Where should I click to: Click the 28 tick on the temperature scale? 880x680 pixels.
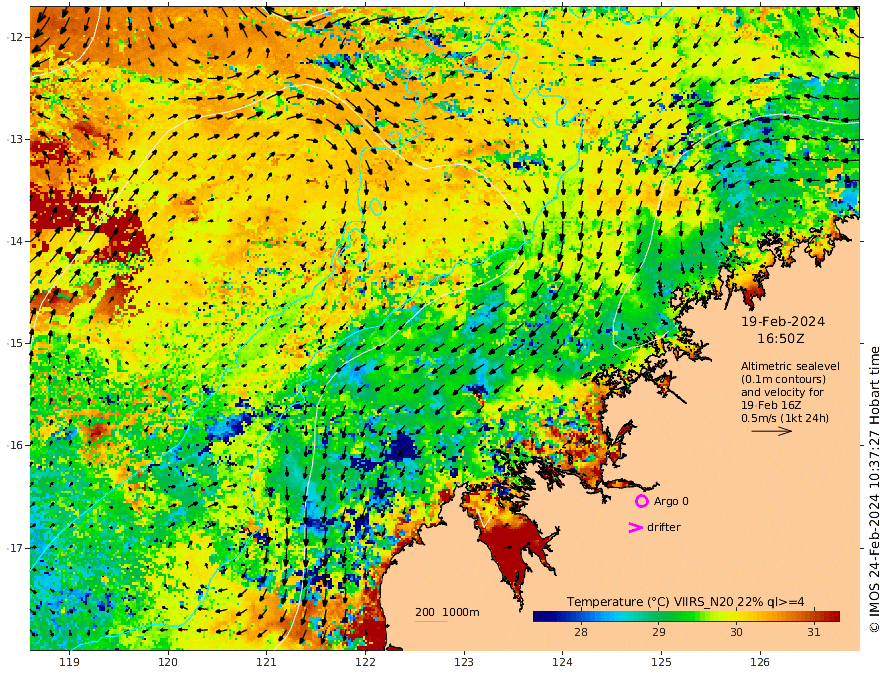(x=581, y=632)
